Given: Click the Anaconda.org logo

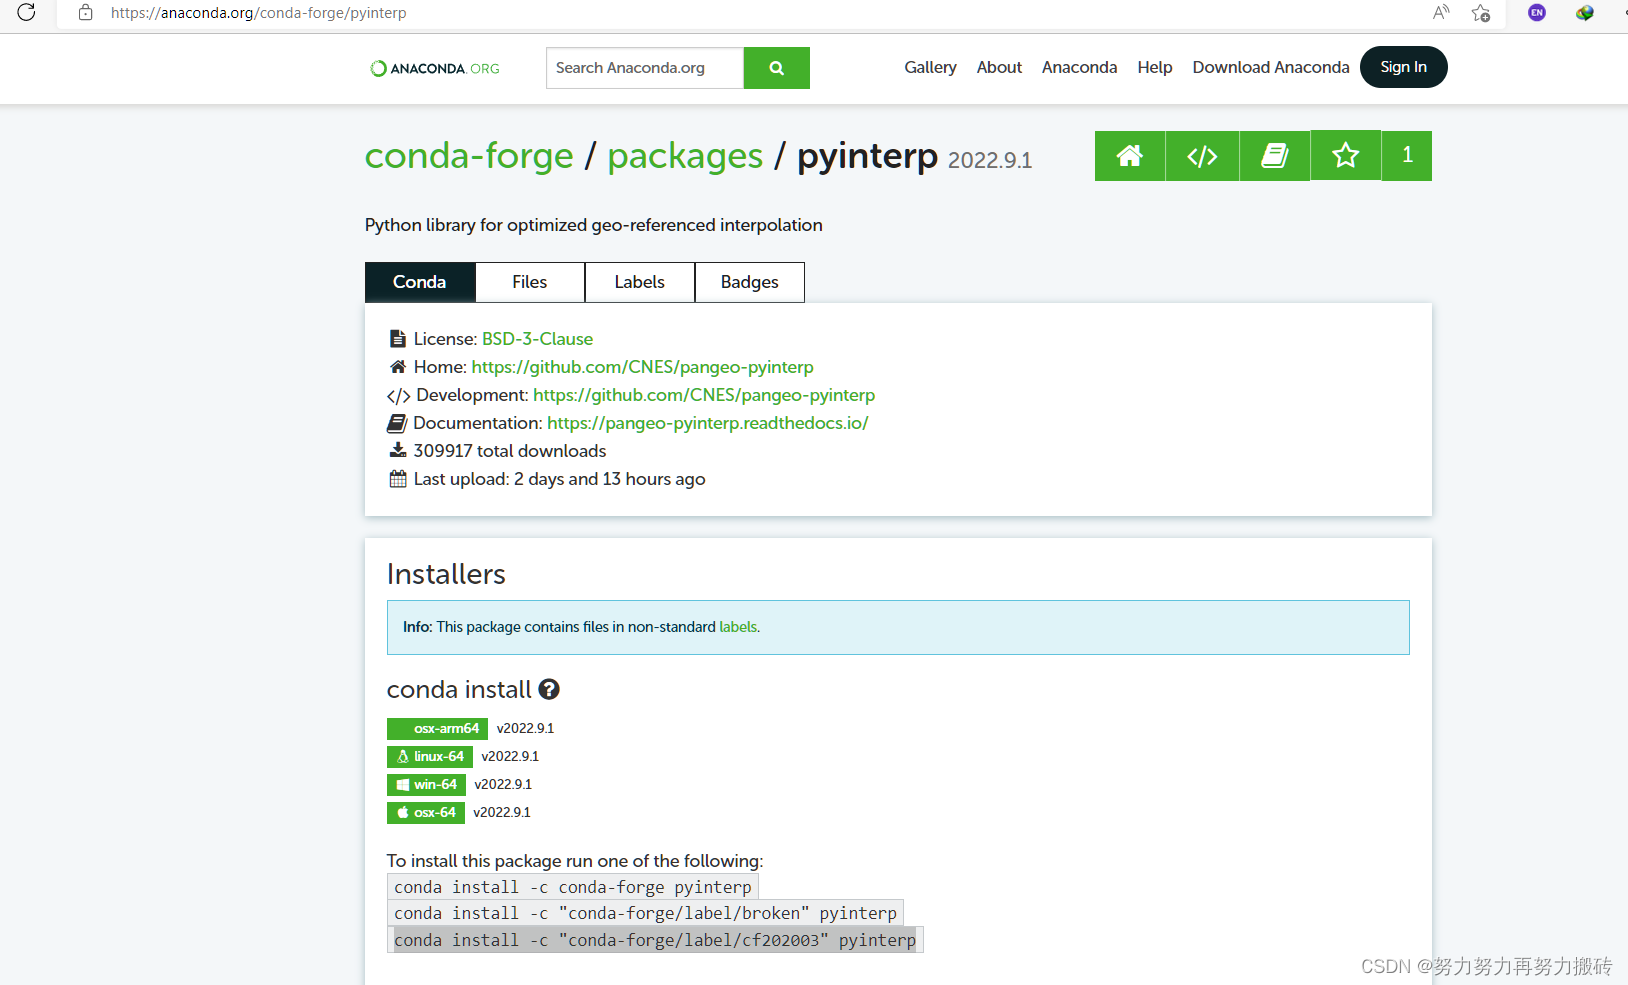Looking at the screenshot, I should (433, 68).
